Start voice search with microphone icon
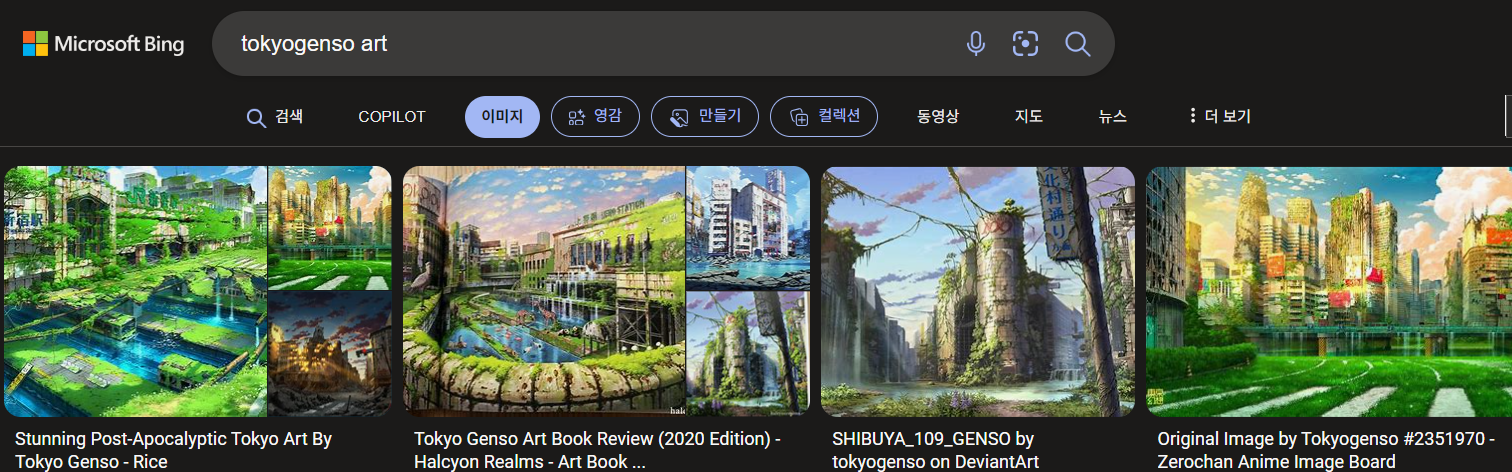 click(976, 44)
